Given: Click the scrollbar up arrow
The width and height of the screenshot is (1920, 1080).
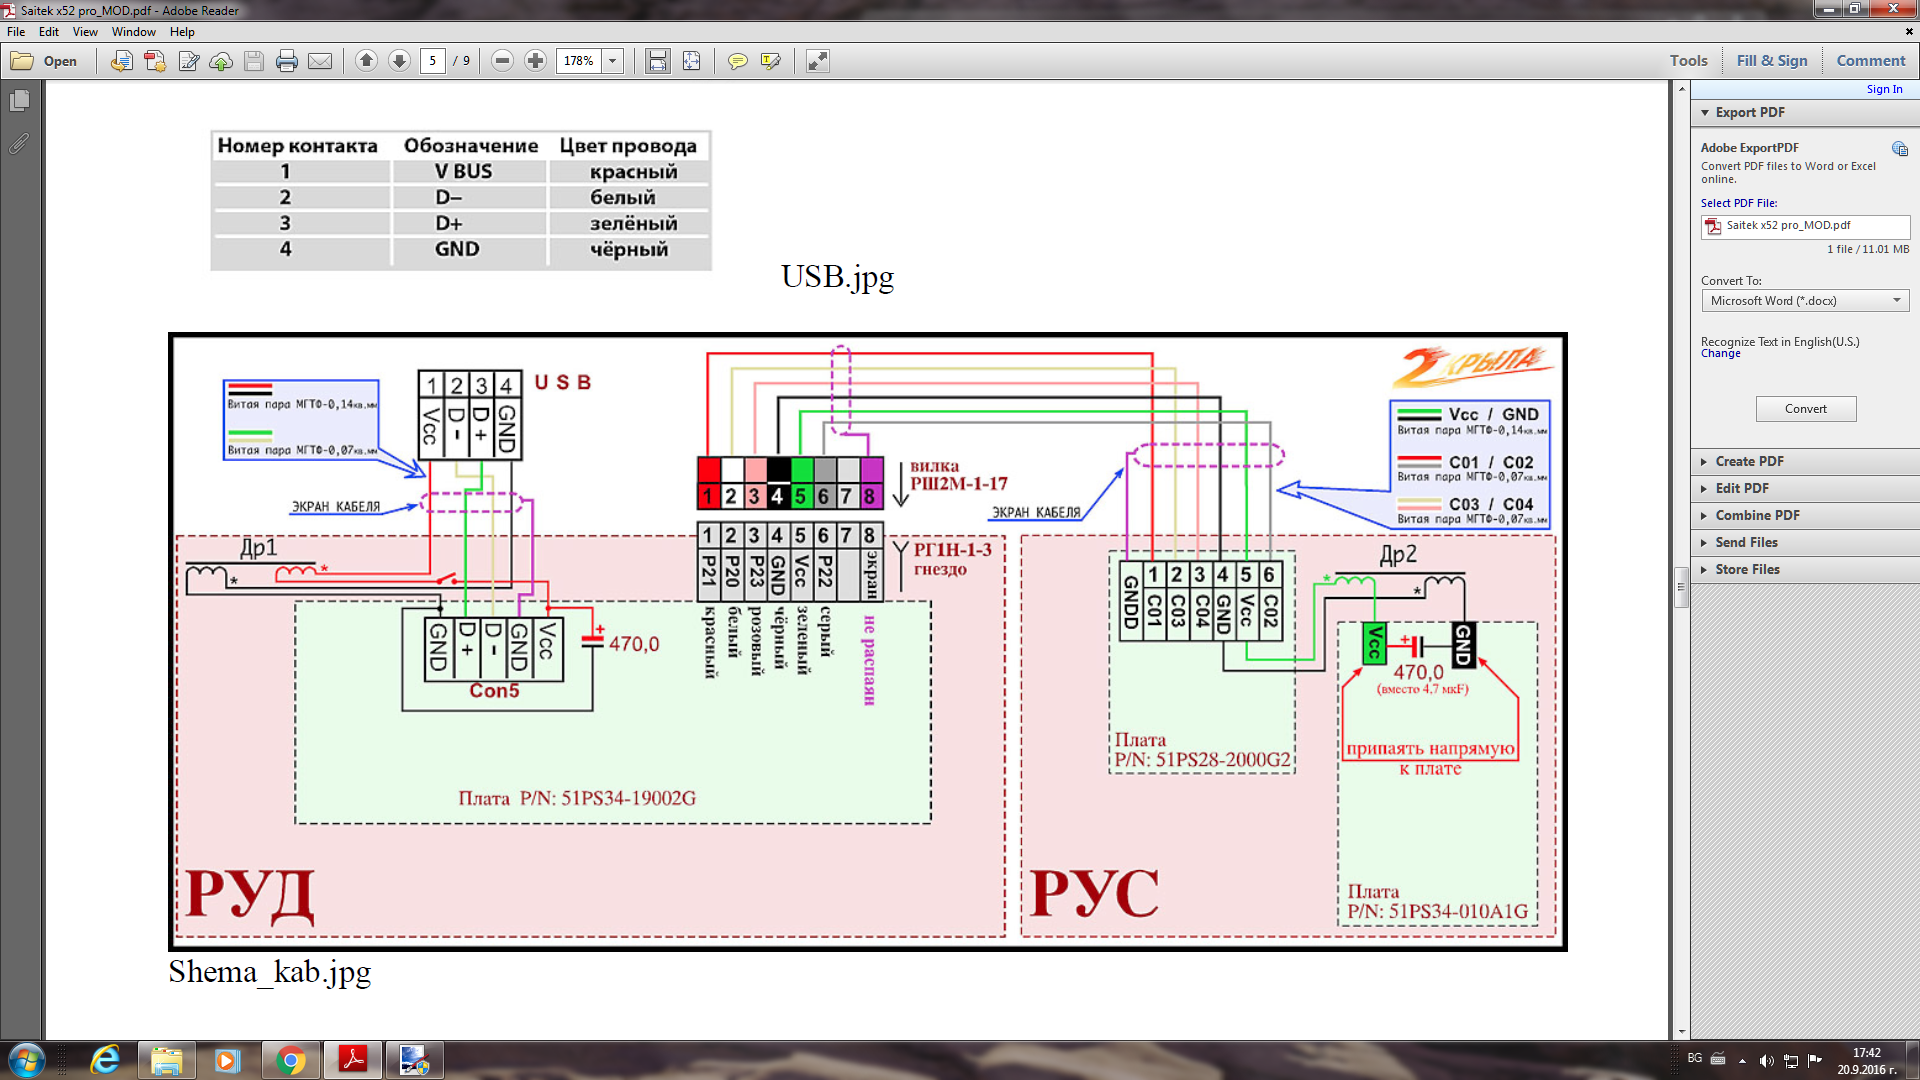Looking at the screenshot, I should [x=1682, y=89].
